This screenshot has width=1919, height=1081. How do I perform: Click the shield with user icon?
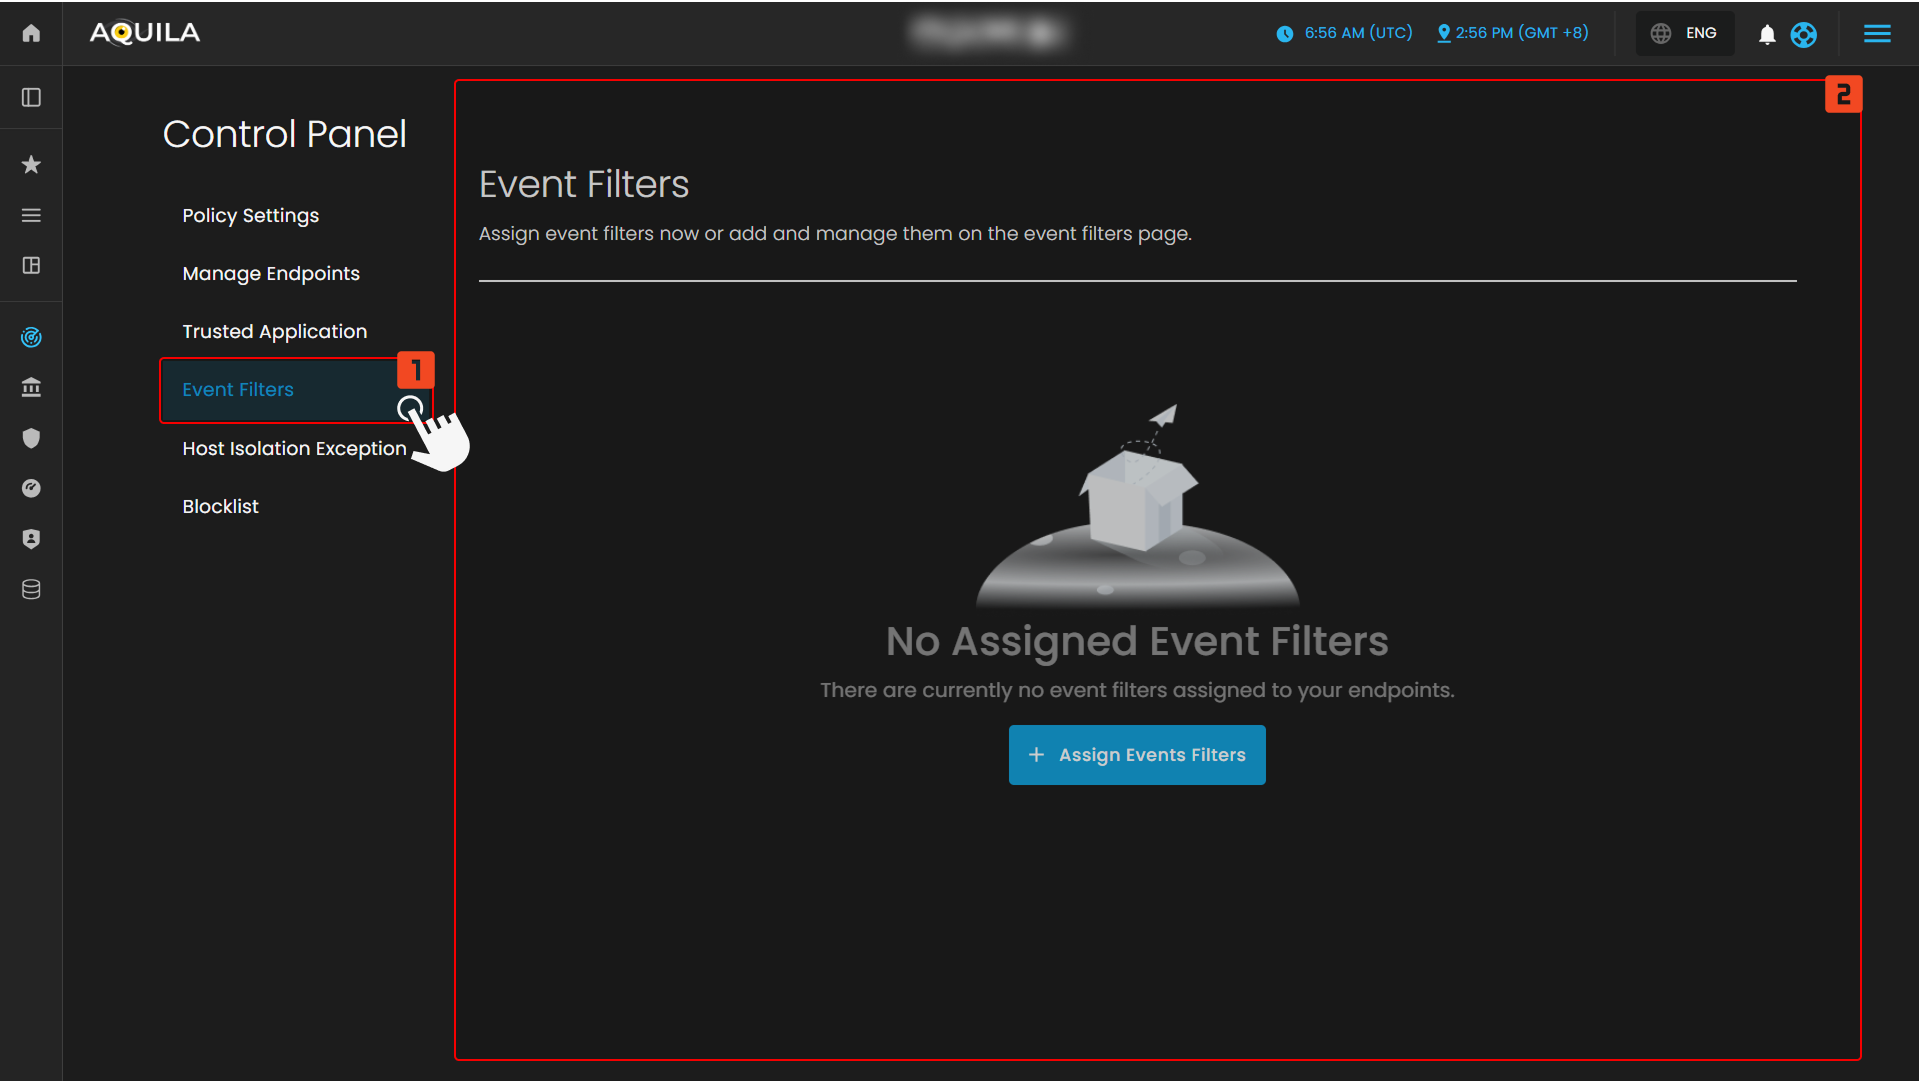click(x=31, y=539)
